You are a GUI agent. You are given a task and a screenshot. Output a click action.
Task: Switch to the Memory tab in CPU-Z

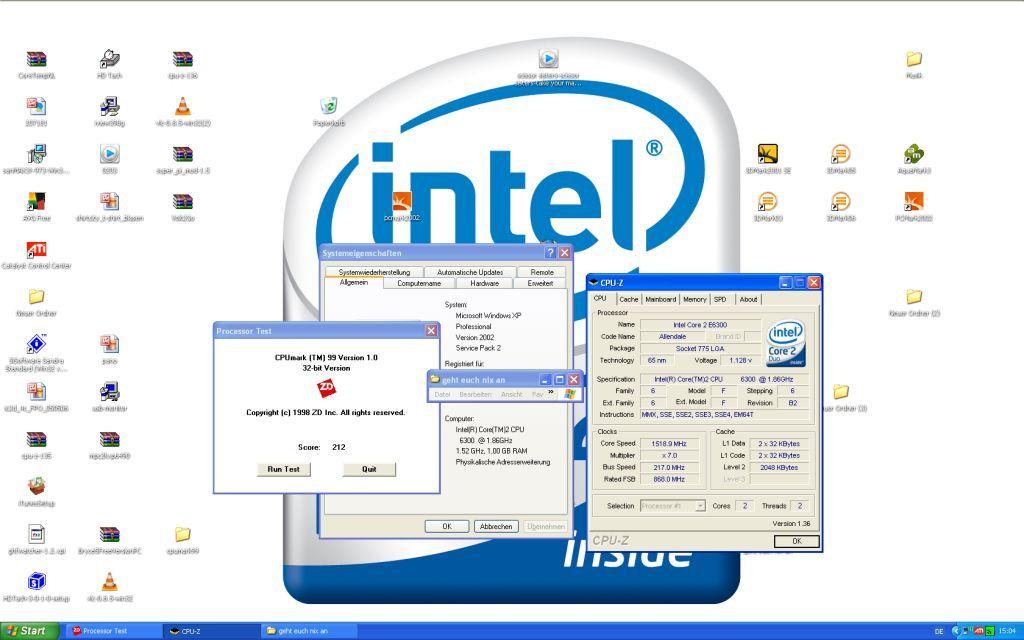coord(694,299)
